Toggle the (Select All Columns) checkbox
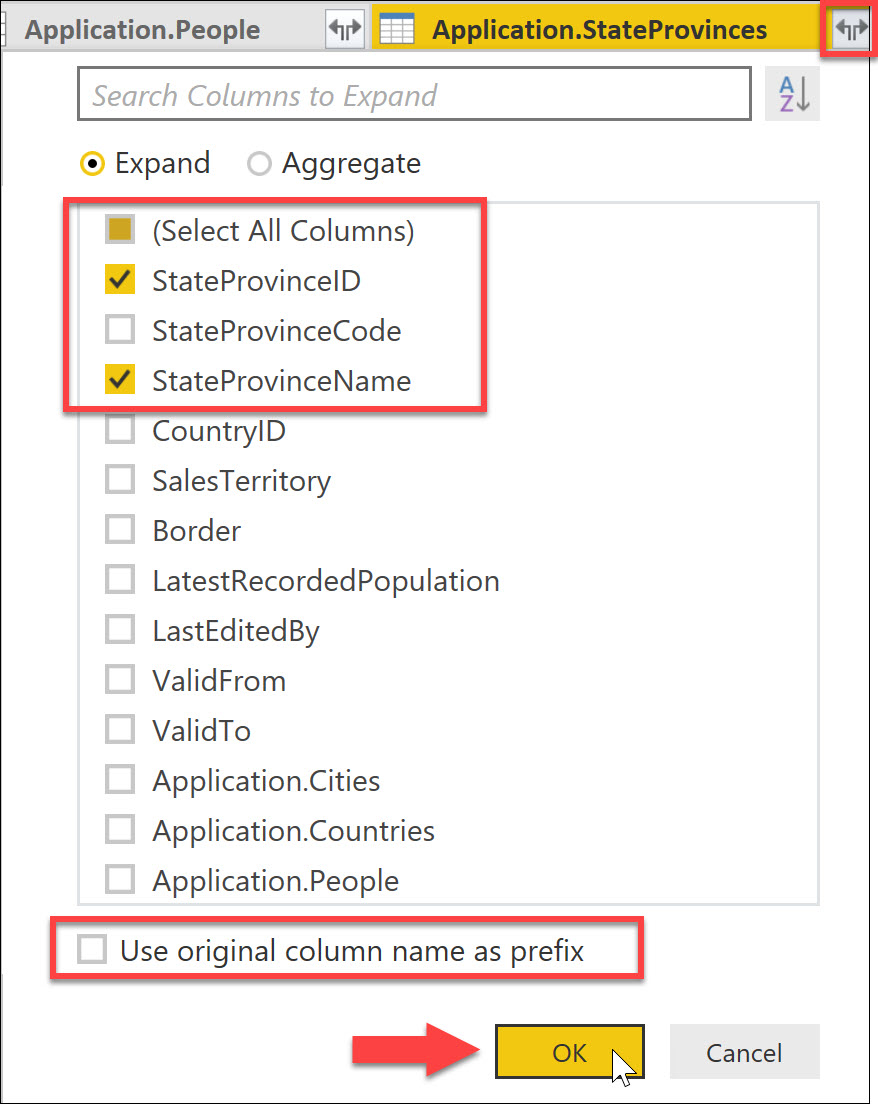Viewport: 878px width, 1104px height. pyautogui.click(x=120, y=230)
